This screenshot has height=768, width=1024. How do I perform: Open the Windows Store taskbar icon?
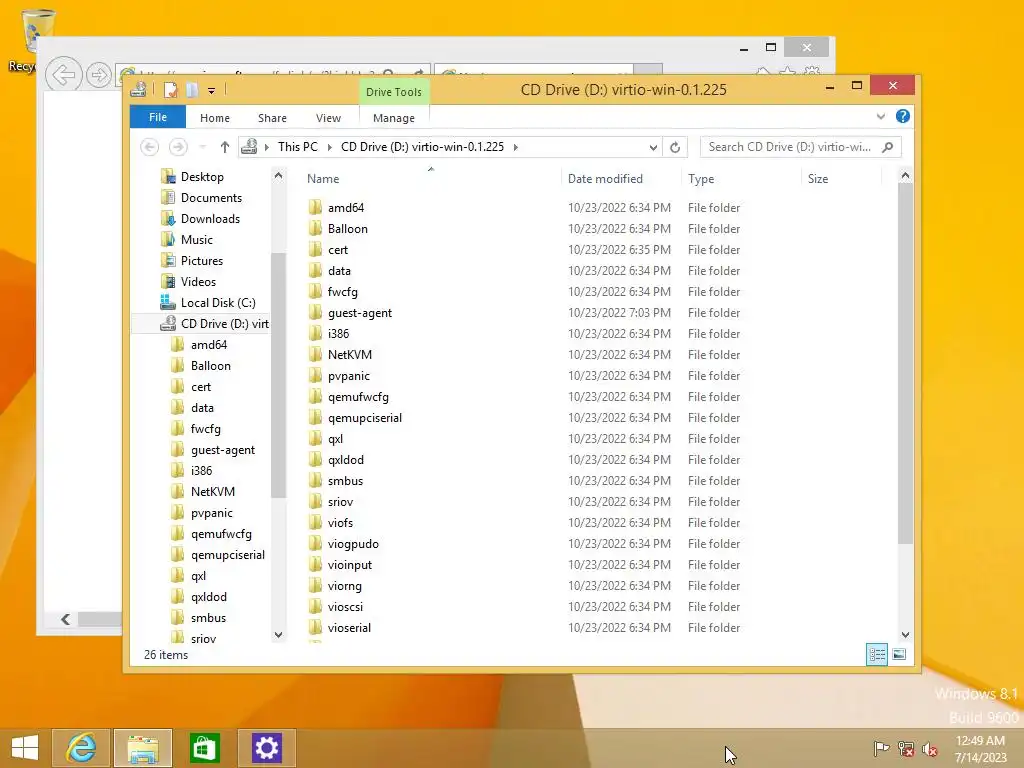[204, 748]
